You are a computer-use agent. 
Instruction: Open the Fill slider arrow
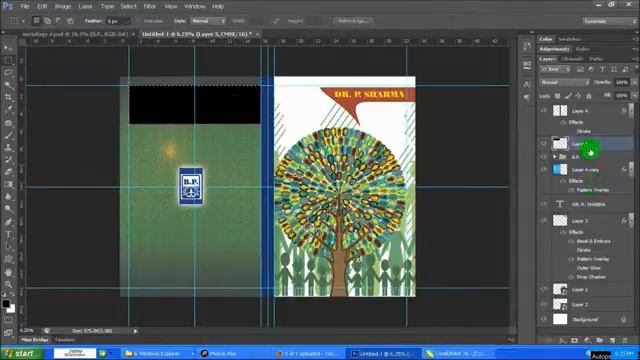pos(634,96)
